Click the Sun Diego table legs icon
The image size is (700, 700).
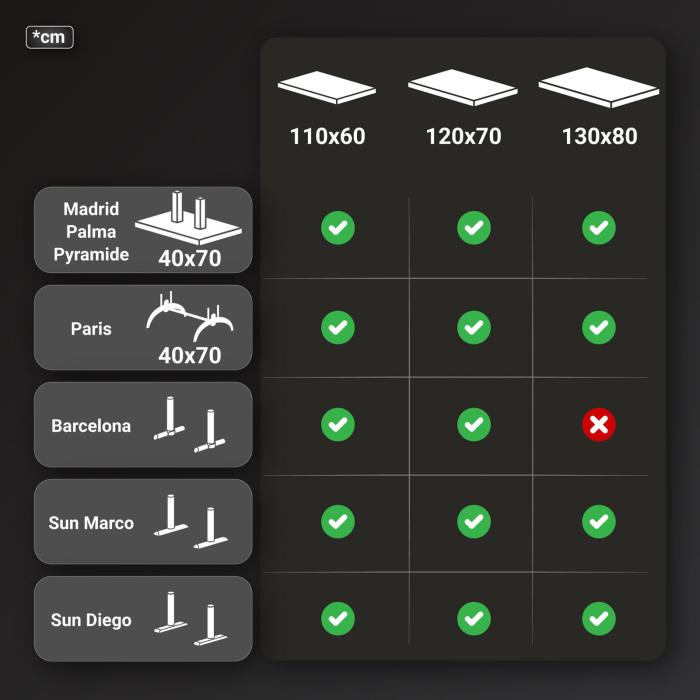tap(190, 619)
